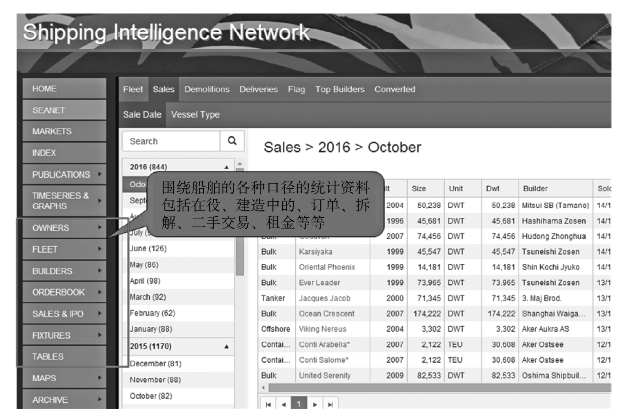This screenshot has height=418, width=625.
Task: Open the SEANET sidebar item
Action: (x=65, y=110)
